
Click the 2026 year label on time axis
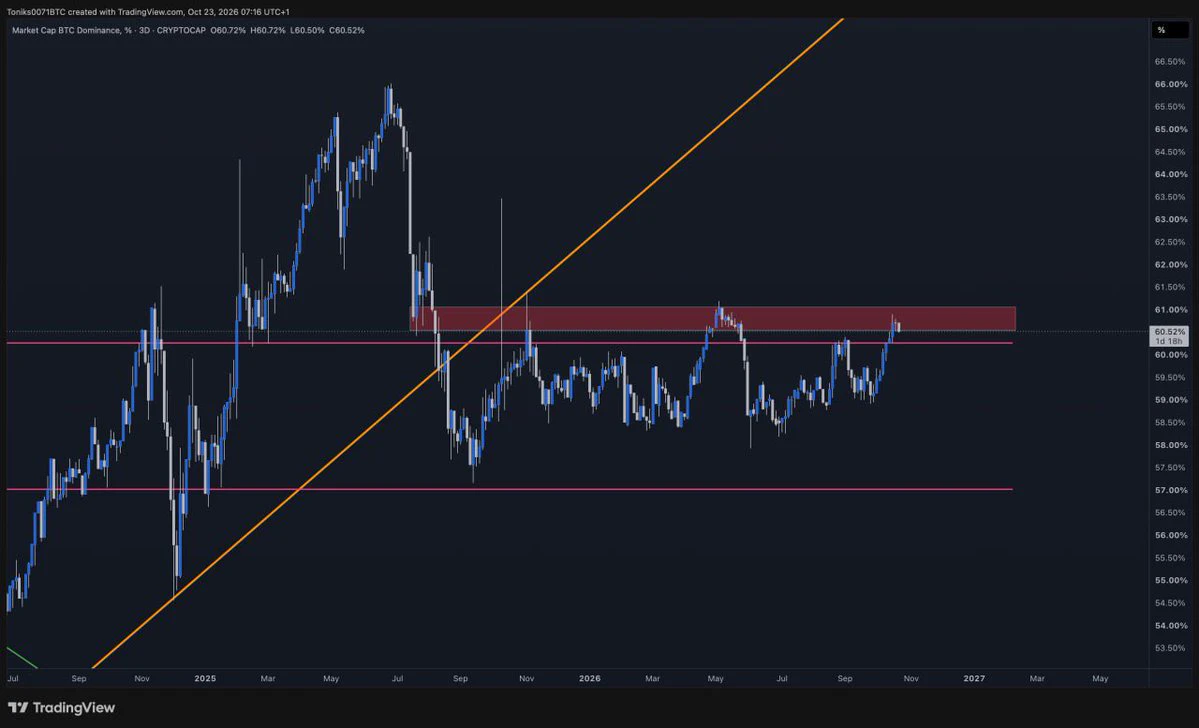tap(590, 678)
